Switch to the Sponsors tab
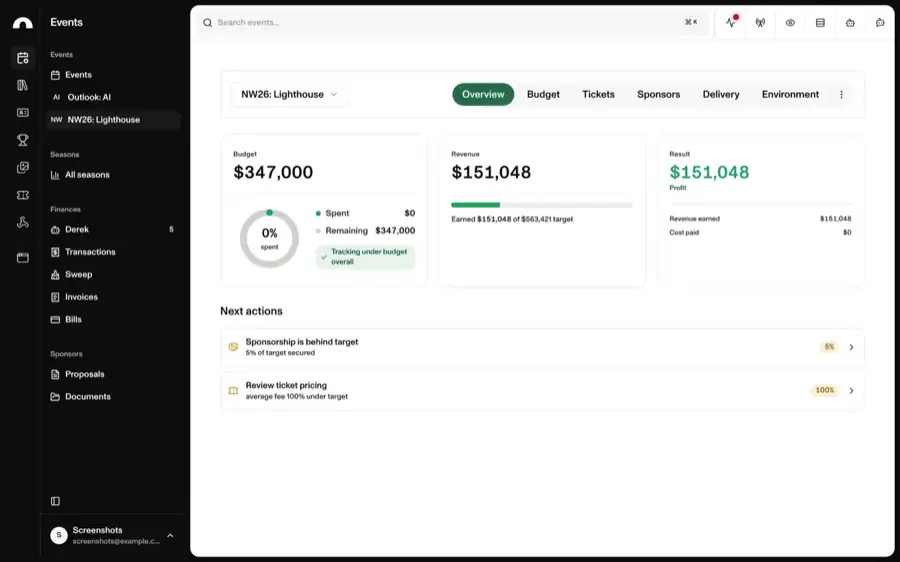 (658, 94)
